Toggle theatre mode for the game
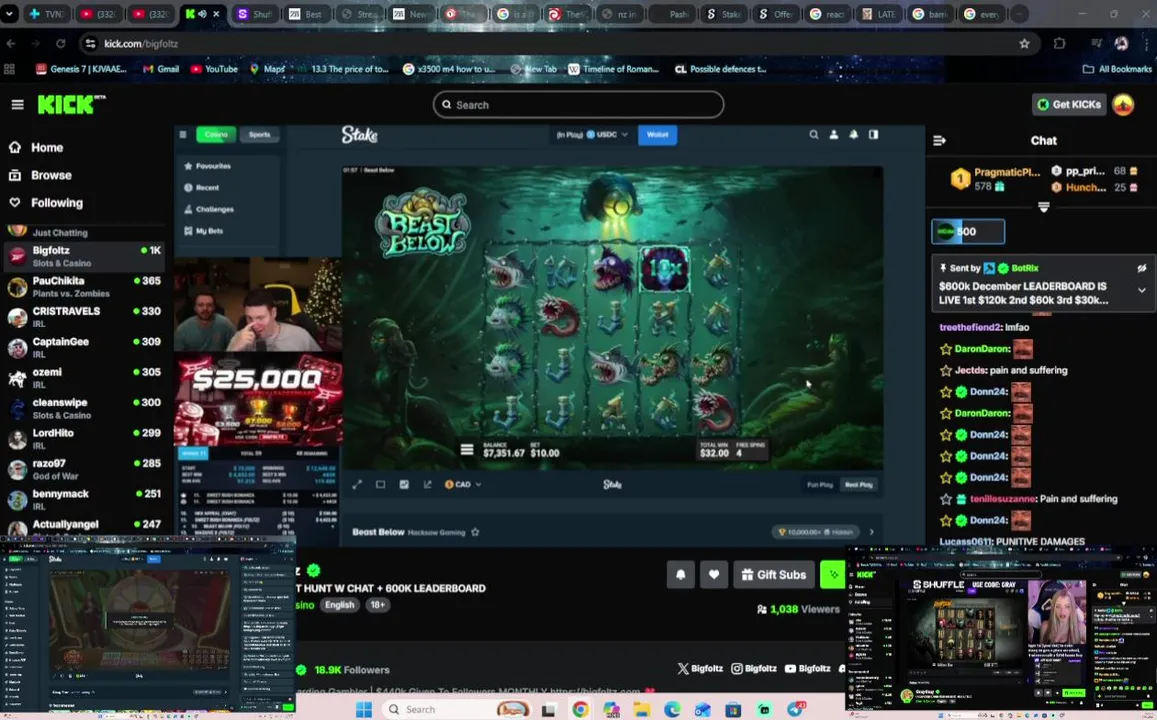The height and width of the screenshot is (720, 1157). [x=381, y=485]
